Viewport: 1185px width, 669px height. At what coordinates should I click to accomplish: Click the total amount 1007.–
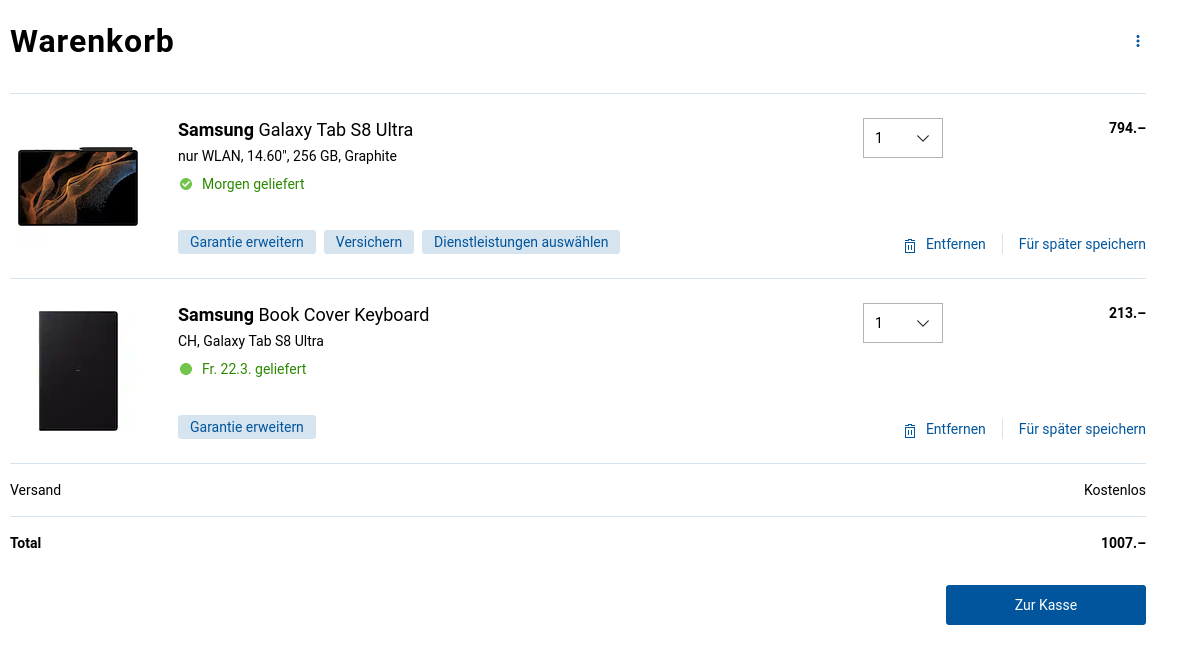coord(1123,544)
